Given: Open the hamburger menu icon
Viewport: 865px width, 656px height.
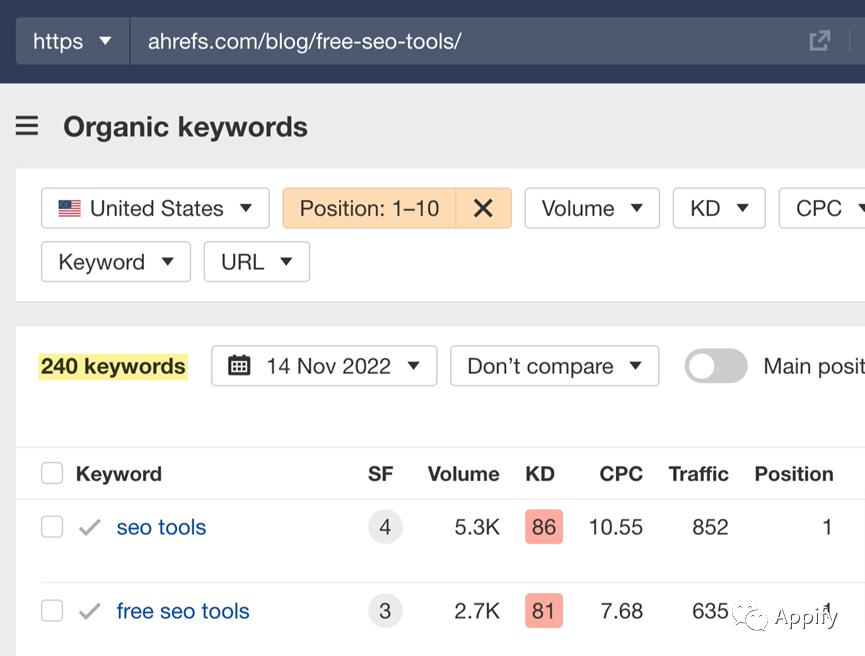Looking at the screenshot, I should 27,126.
